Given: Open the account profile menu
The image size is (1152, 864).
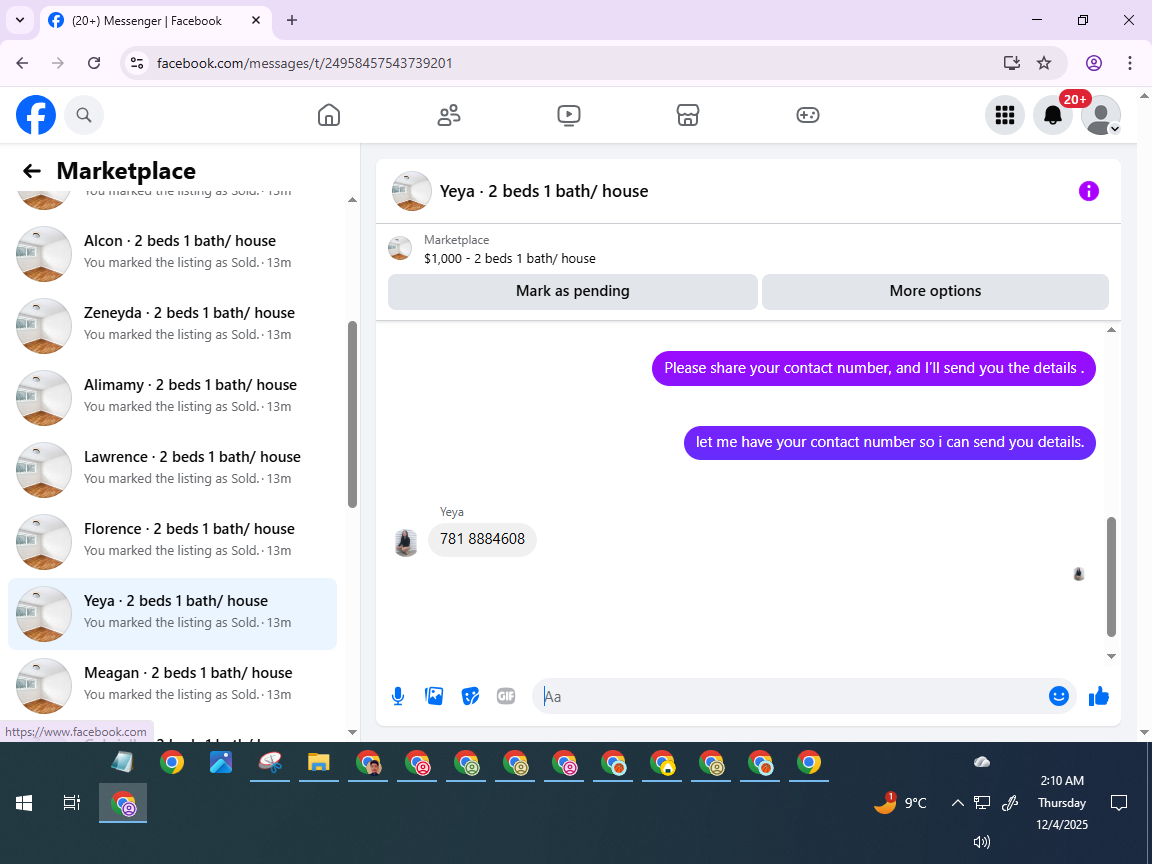Looking at the screenshot, I should [1101, 115].
